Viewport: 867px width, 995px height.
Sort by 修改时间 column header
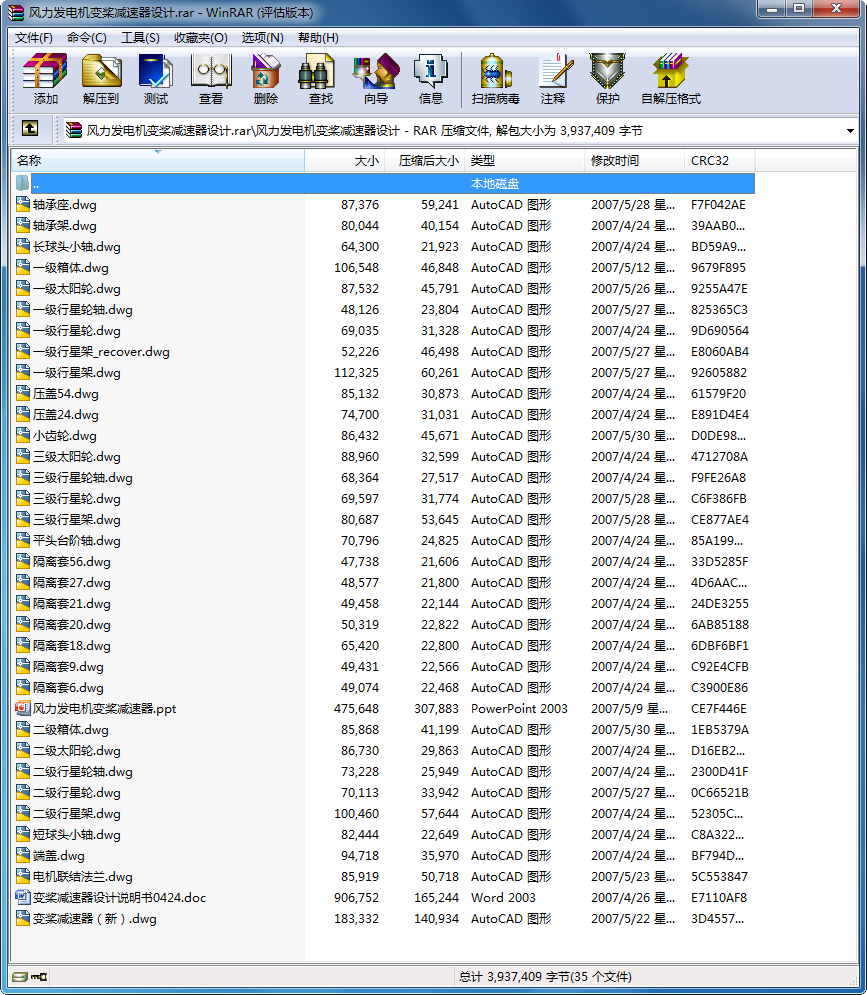(x=614, y=160)
